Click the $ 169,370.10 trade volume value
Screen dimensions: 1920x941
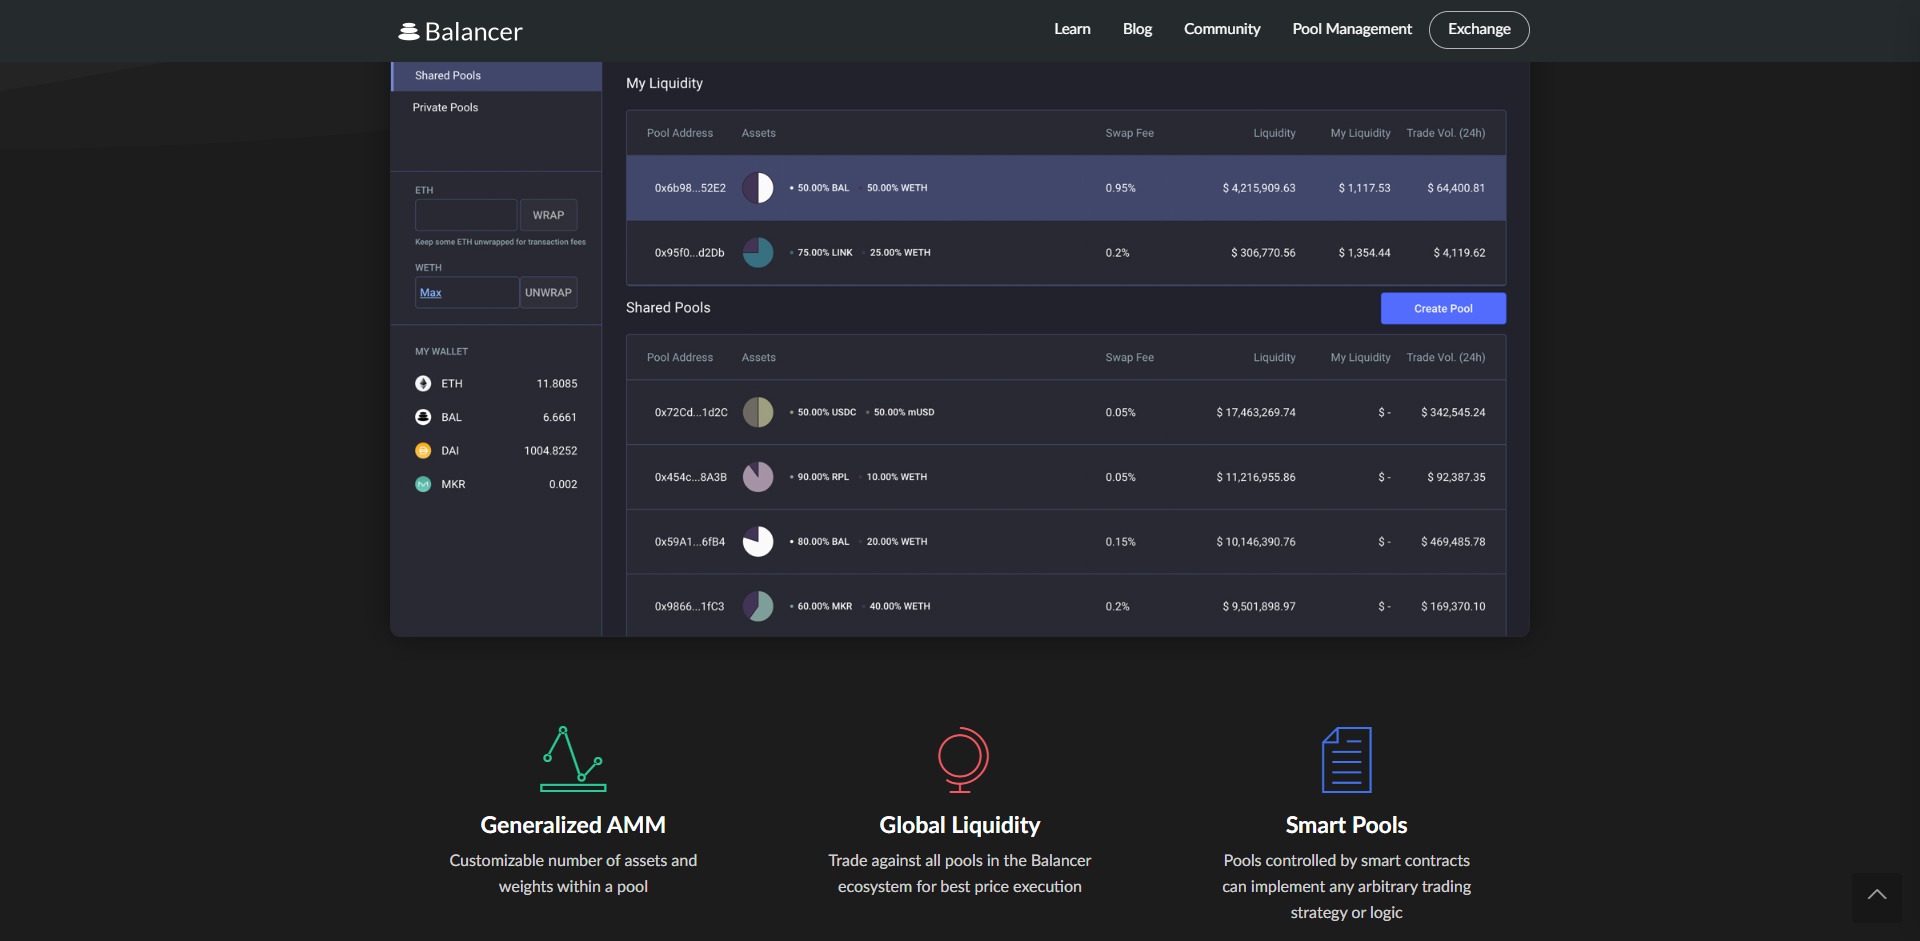pos(1453,606)
